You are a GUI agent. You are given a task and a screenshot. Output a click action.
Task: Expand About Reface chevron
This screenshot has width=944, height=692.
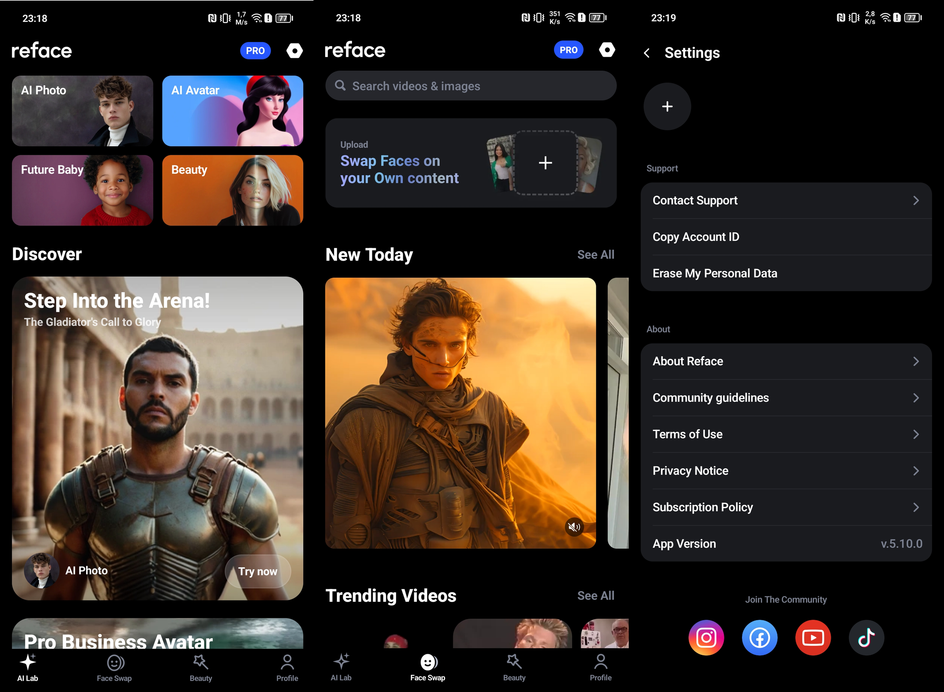click(x=916, y=361)
